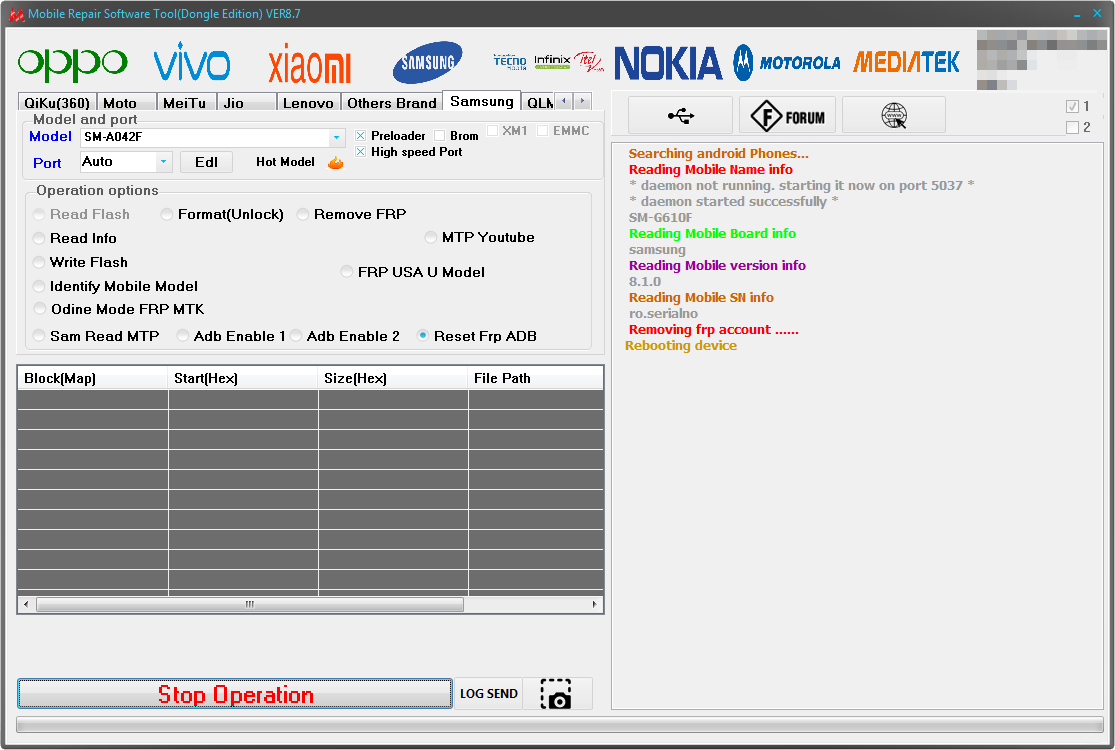Click the Tecno brand logo
The image size is (1115, 750).
click(x=510, y=62)
